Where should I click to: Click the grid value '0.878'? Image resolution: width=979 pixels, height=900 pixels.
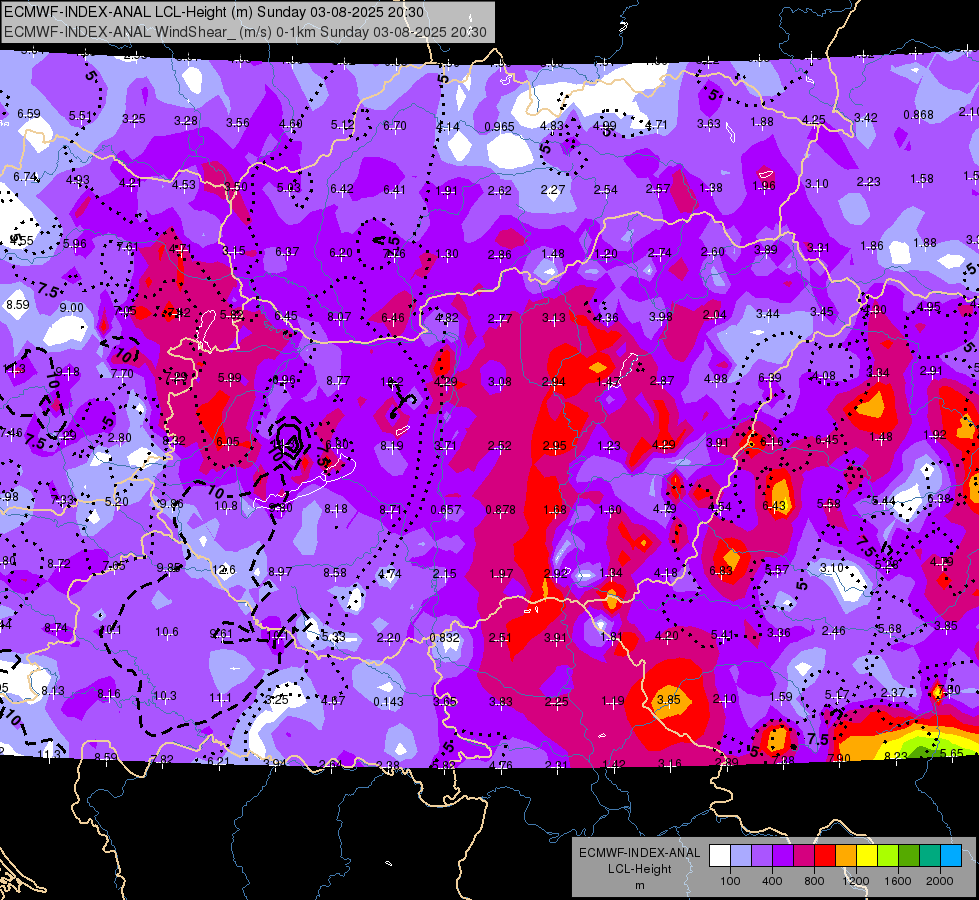pos(501,510)
